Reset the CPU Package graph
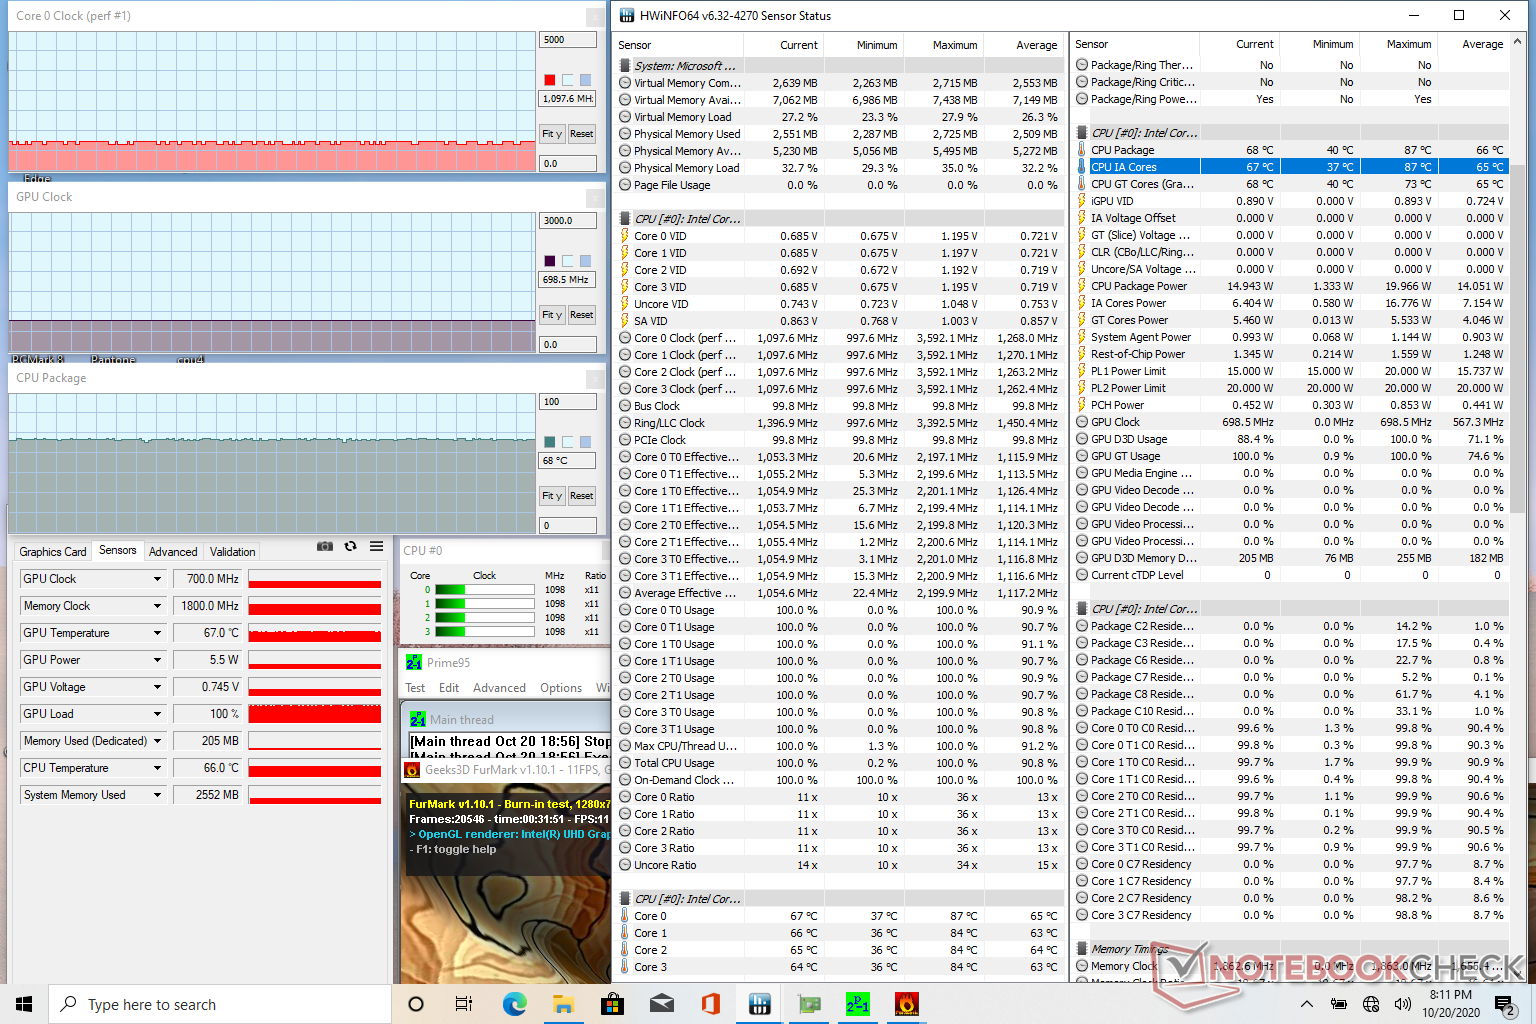Image resolution: width=1536 pixels, height=1024 pixels. [x=581, y=496]
